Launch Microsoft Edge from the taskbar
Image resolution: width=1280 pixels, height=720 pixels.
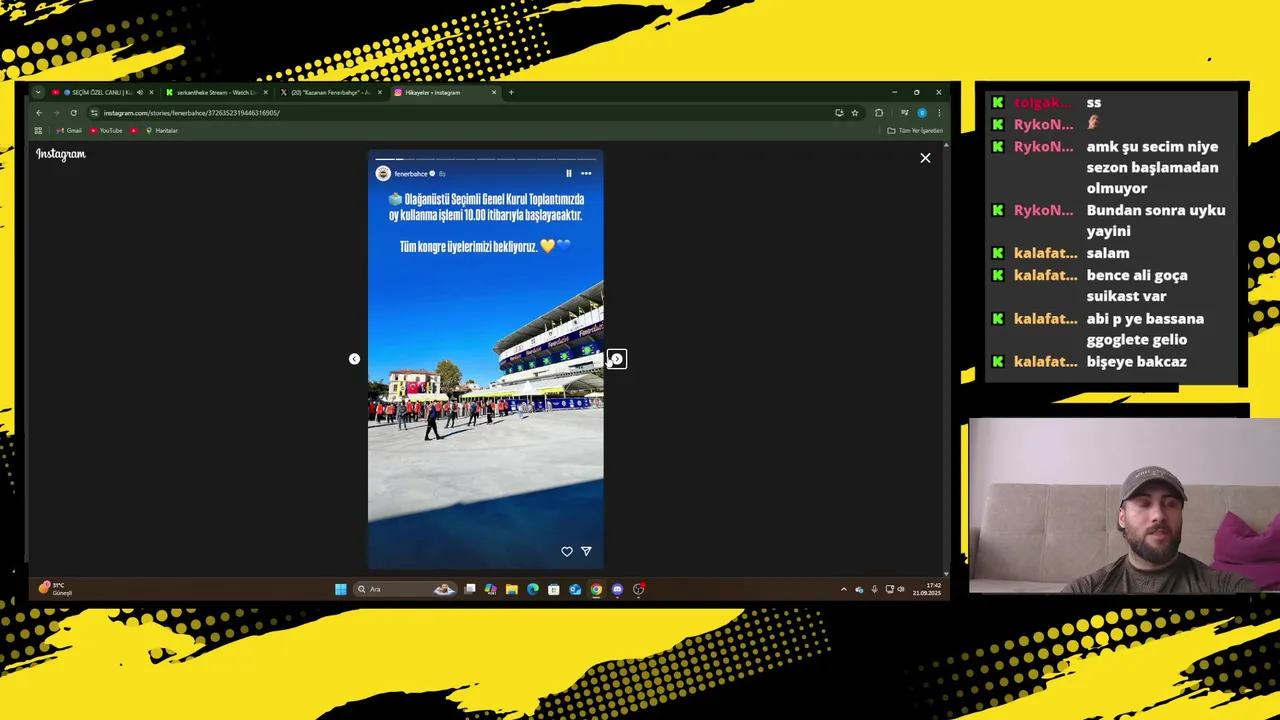pyautogui.click(x=532, y=589)
